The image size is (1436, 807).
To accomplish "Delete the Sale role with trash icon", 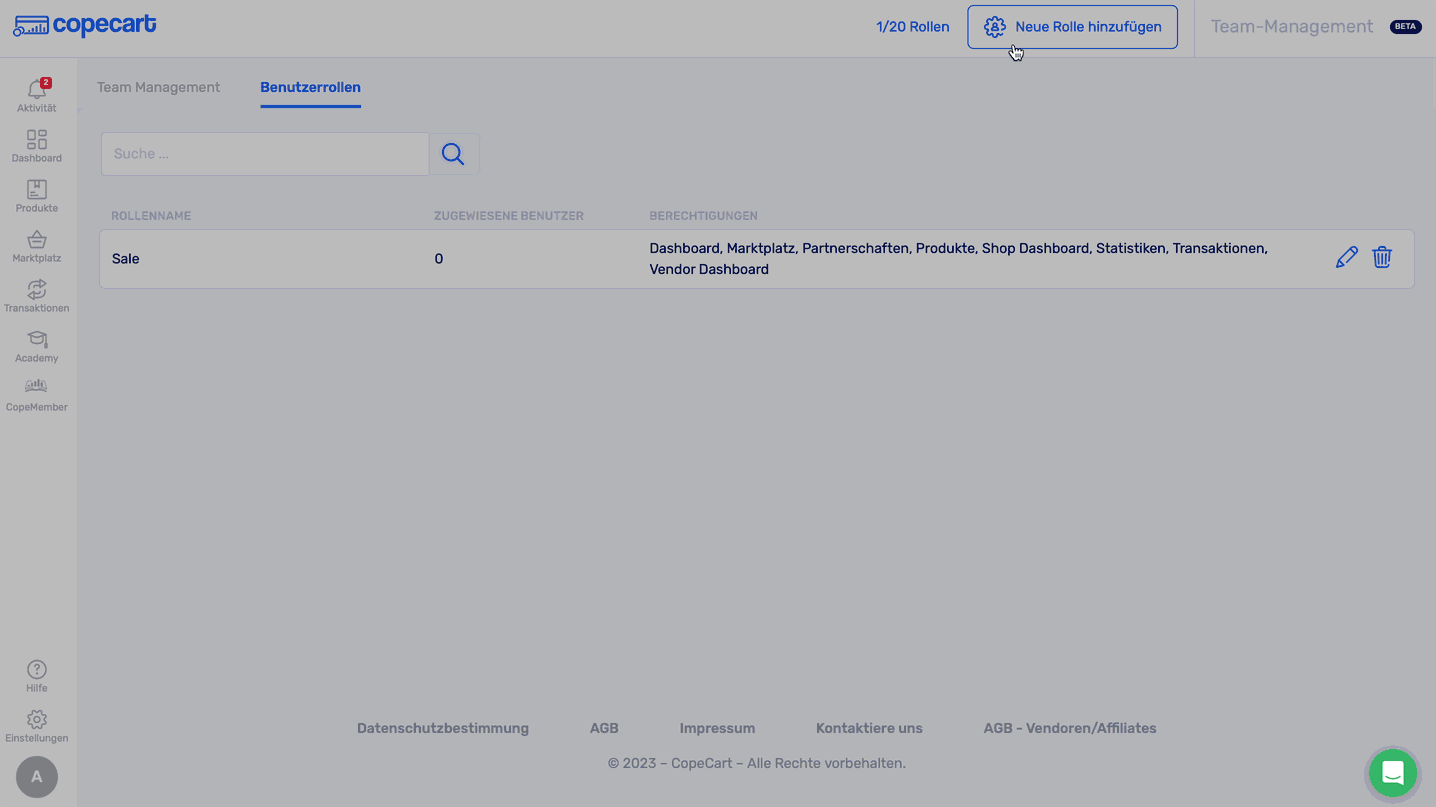I will click(1382, 258).
